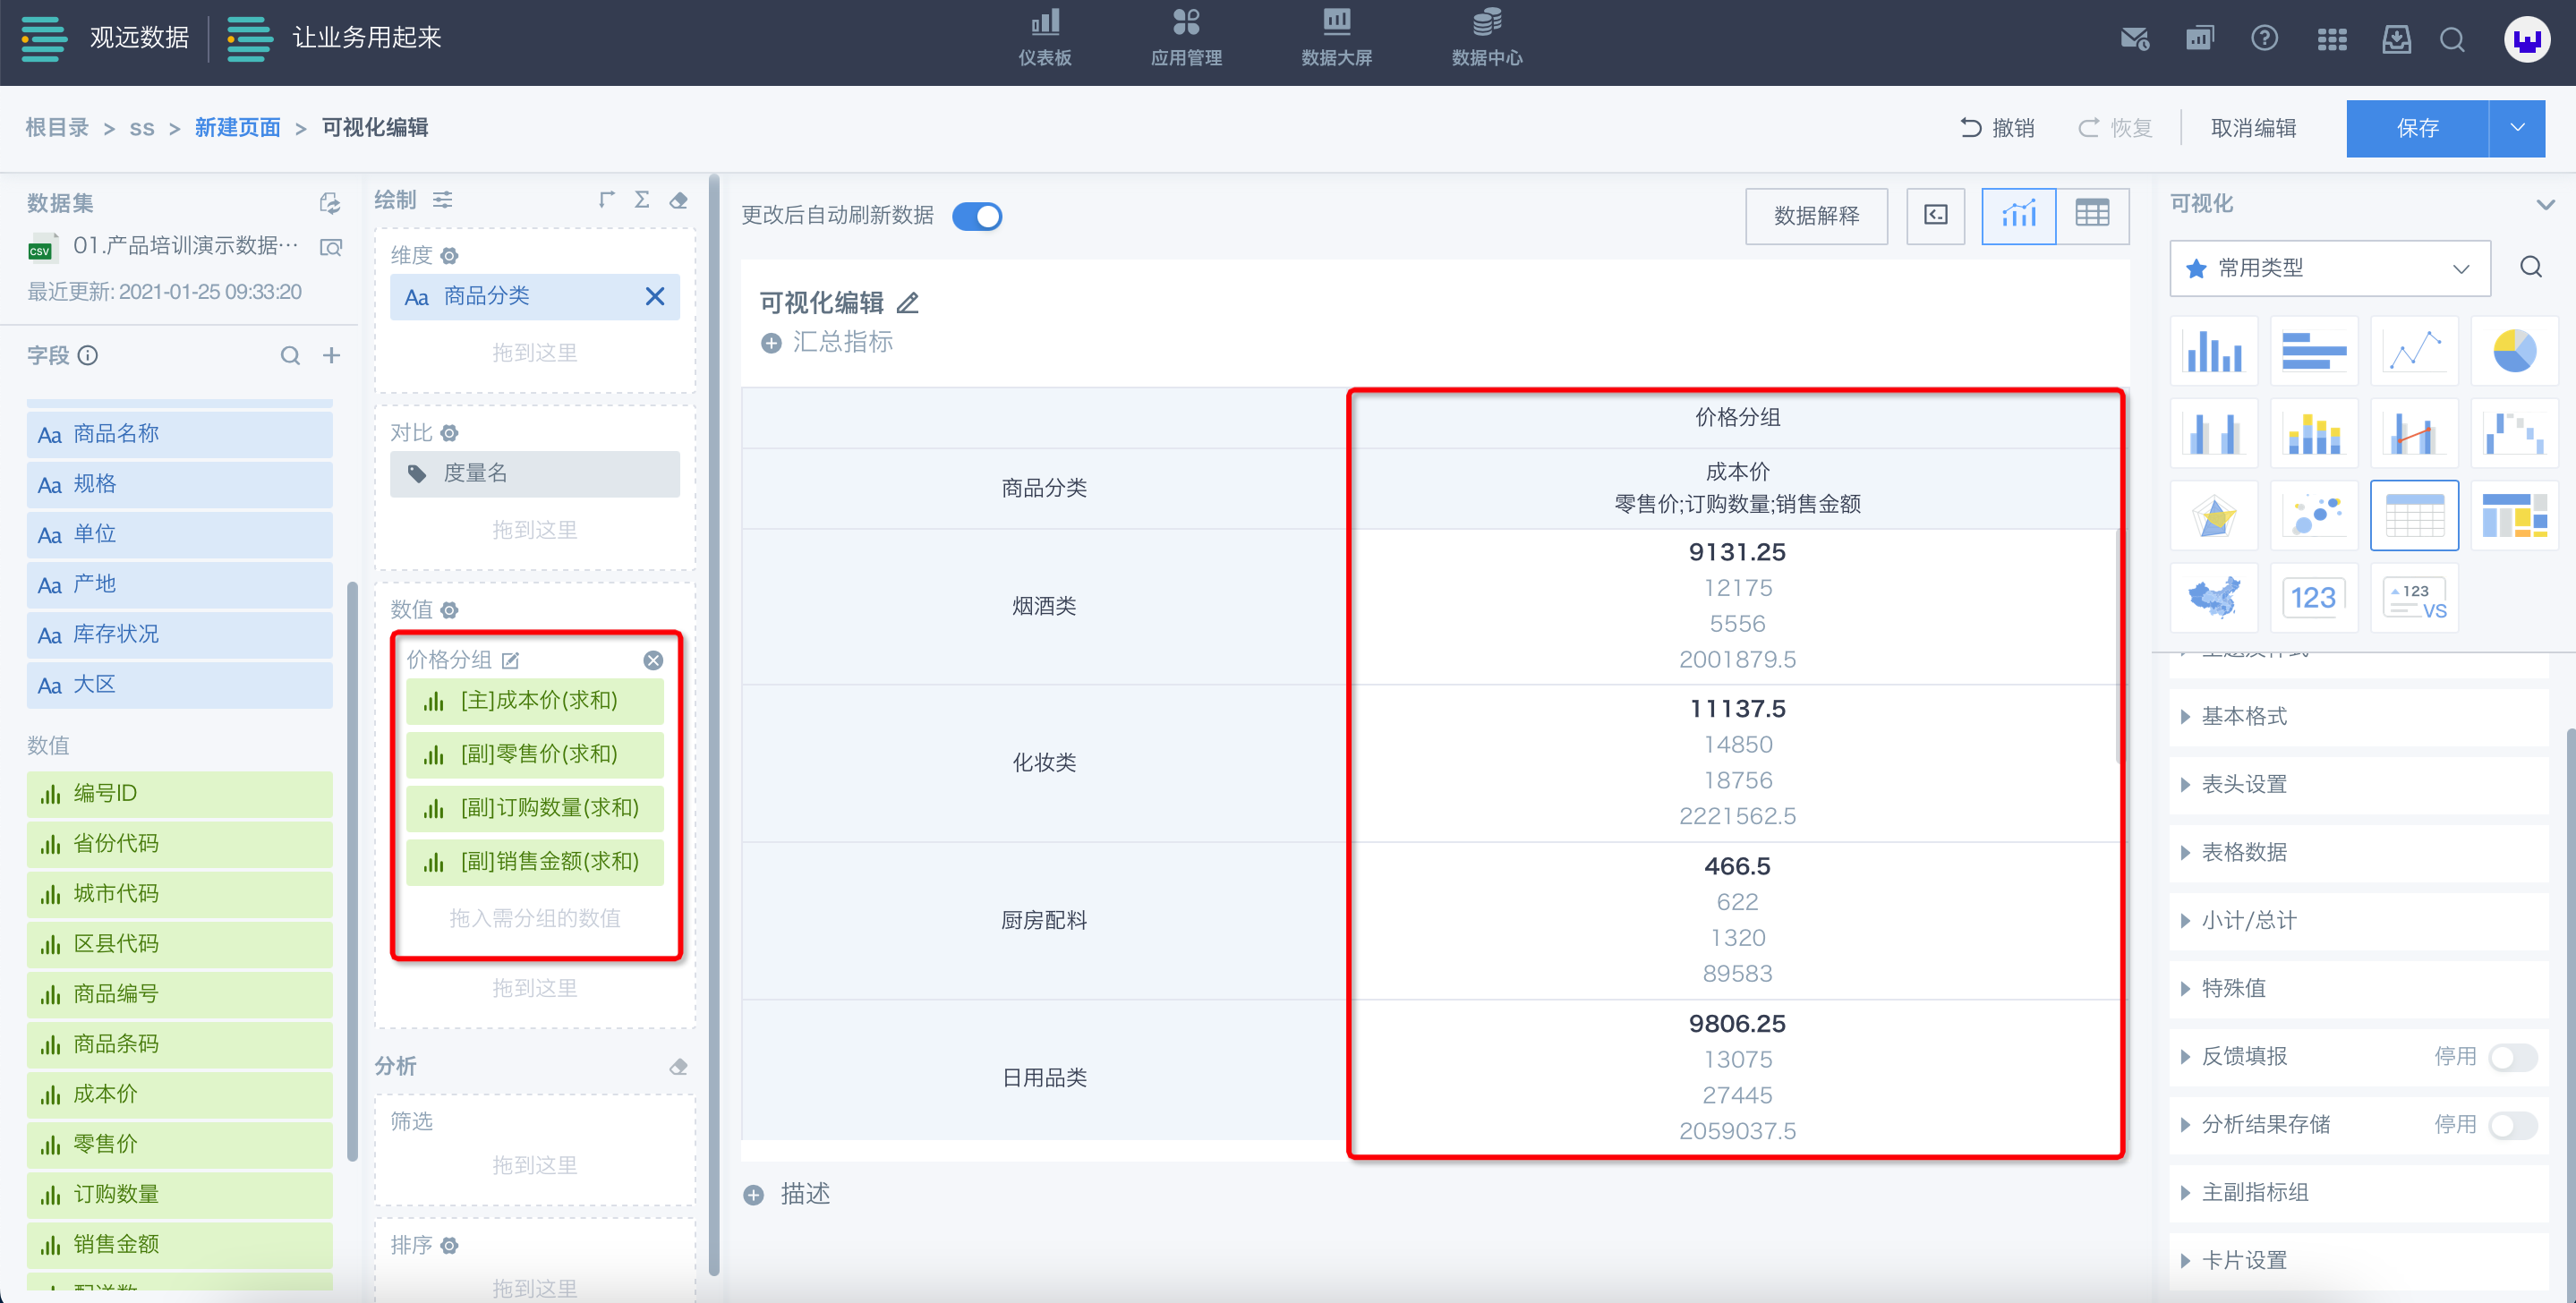This screenshot has width=2576, height=1303.
Task: Go to 数据中心 in top navigation
Action: [1486, 37]
